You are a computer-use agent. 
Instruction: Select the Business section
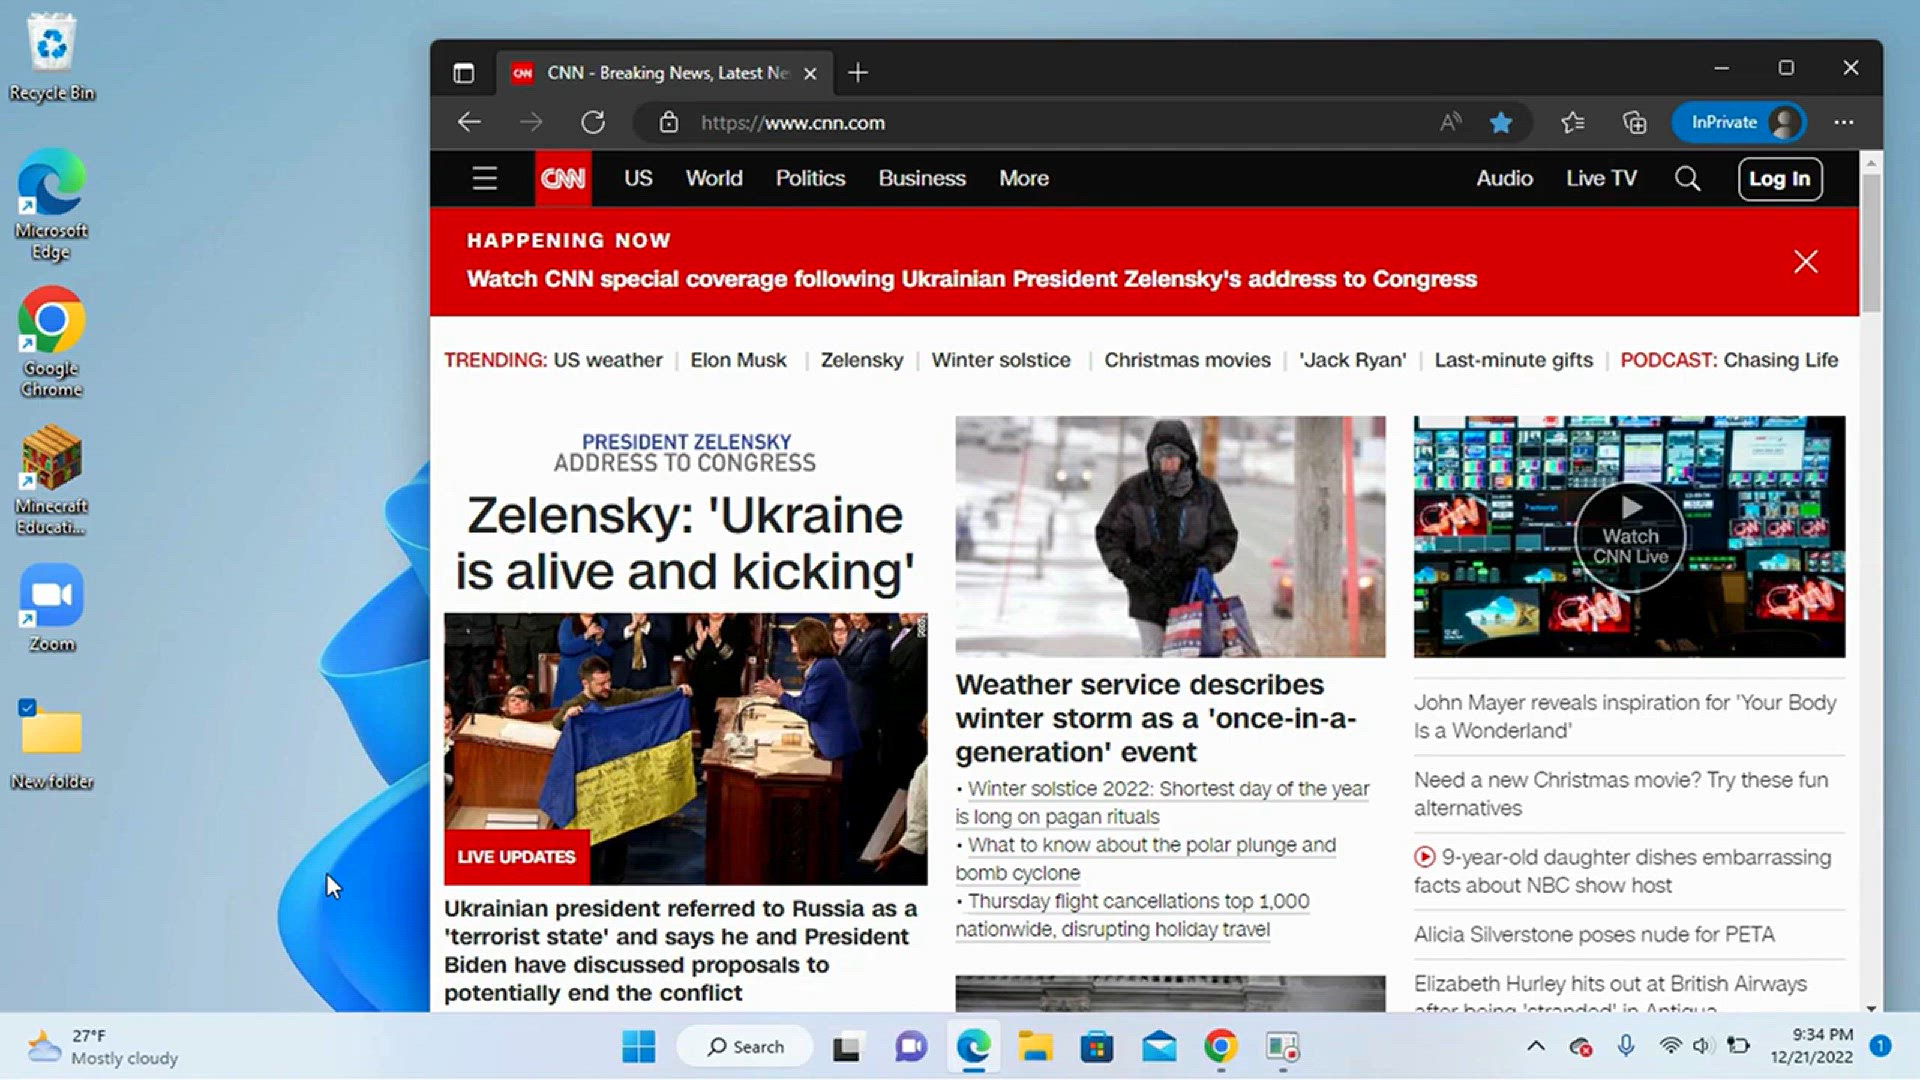click(922, 178)
